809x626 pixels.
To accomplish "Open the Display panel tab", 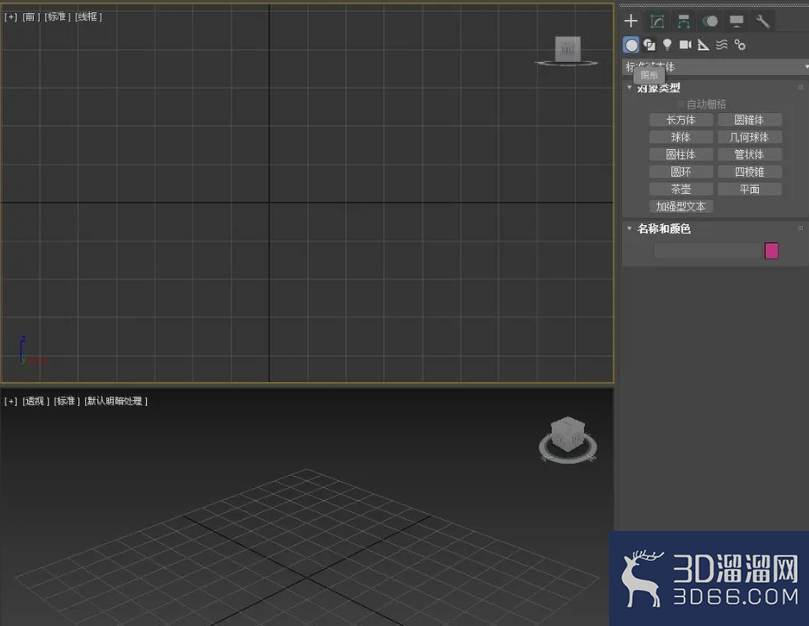I will [736, 21].
